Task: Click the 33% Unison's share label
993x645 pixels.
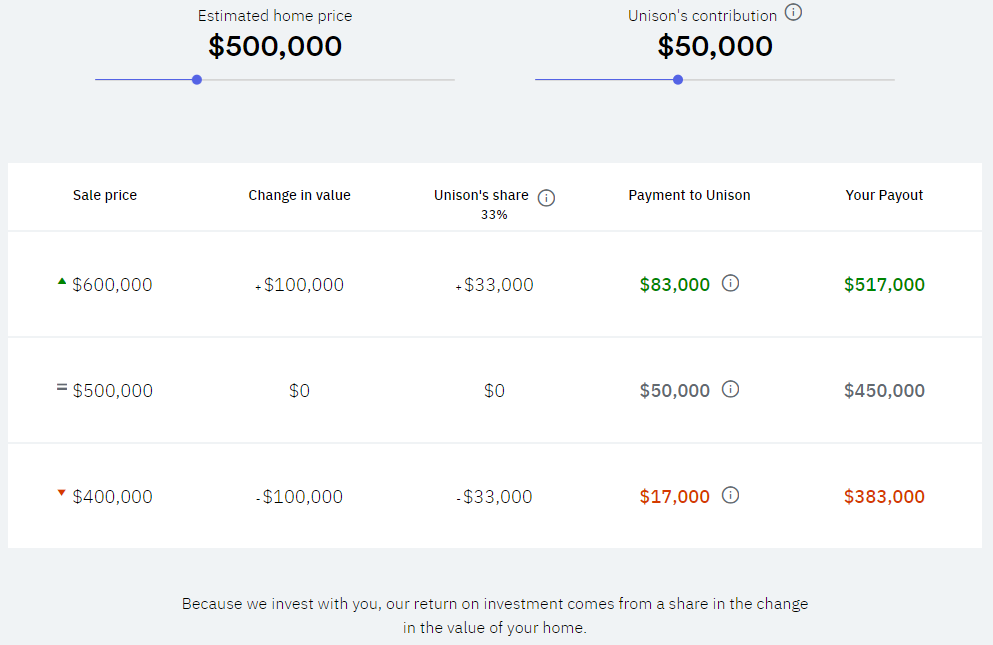Action: (494, 215)
